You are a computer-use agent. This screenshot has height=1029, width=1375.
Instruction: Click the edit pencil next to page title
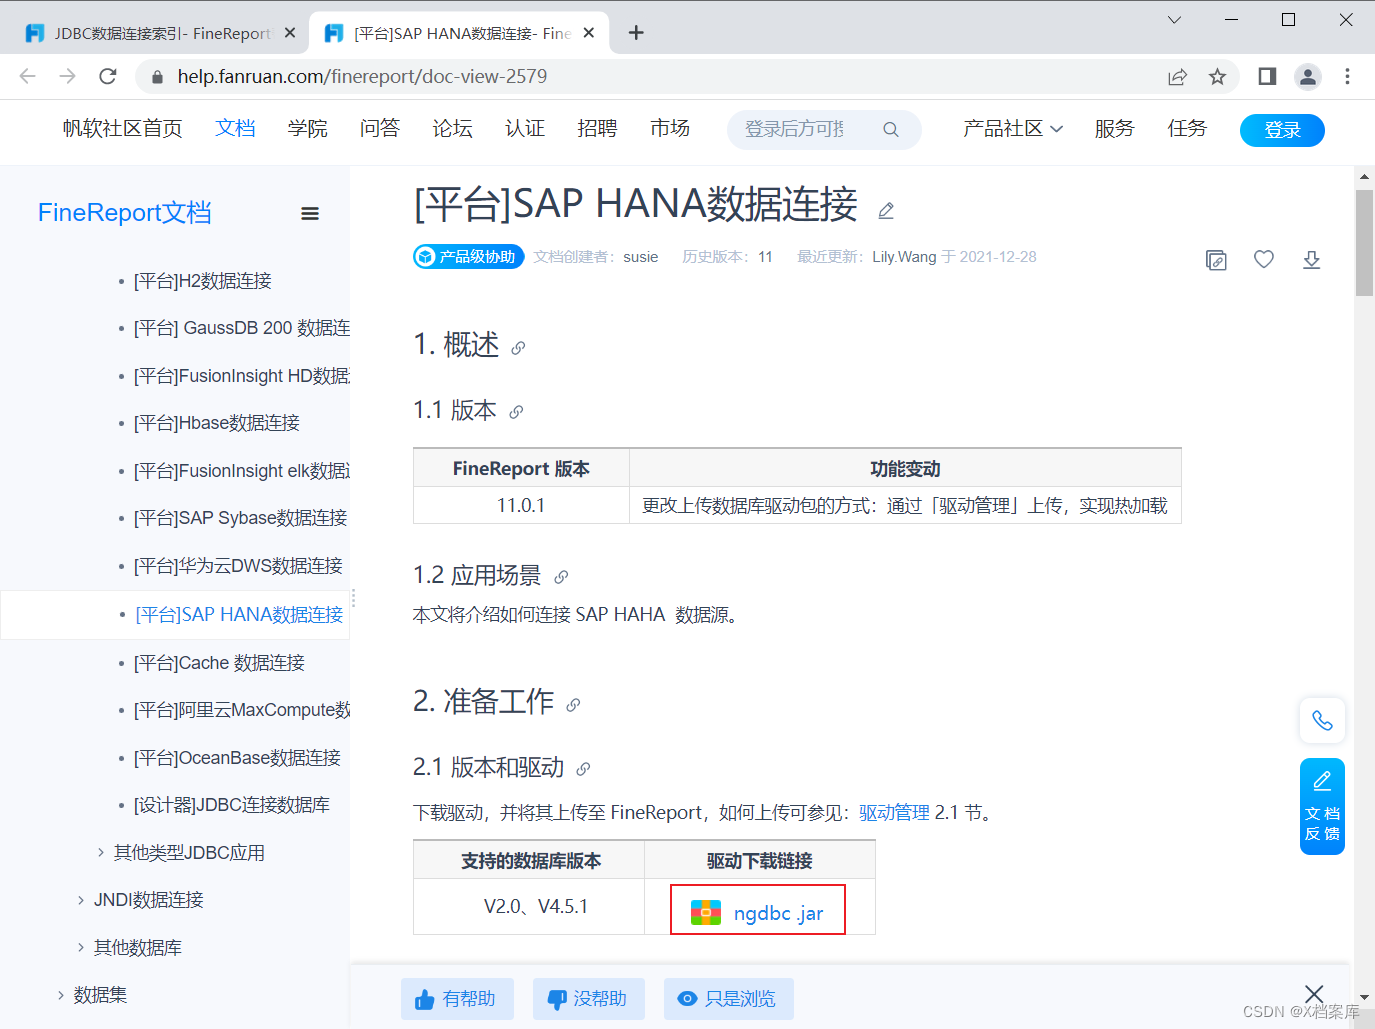(886, 211)
